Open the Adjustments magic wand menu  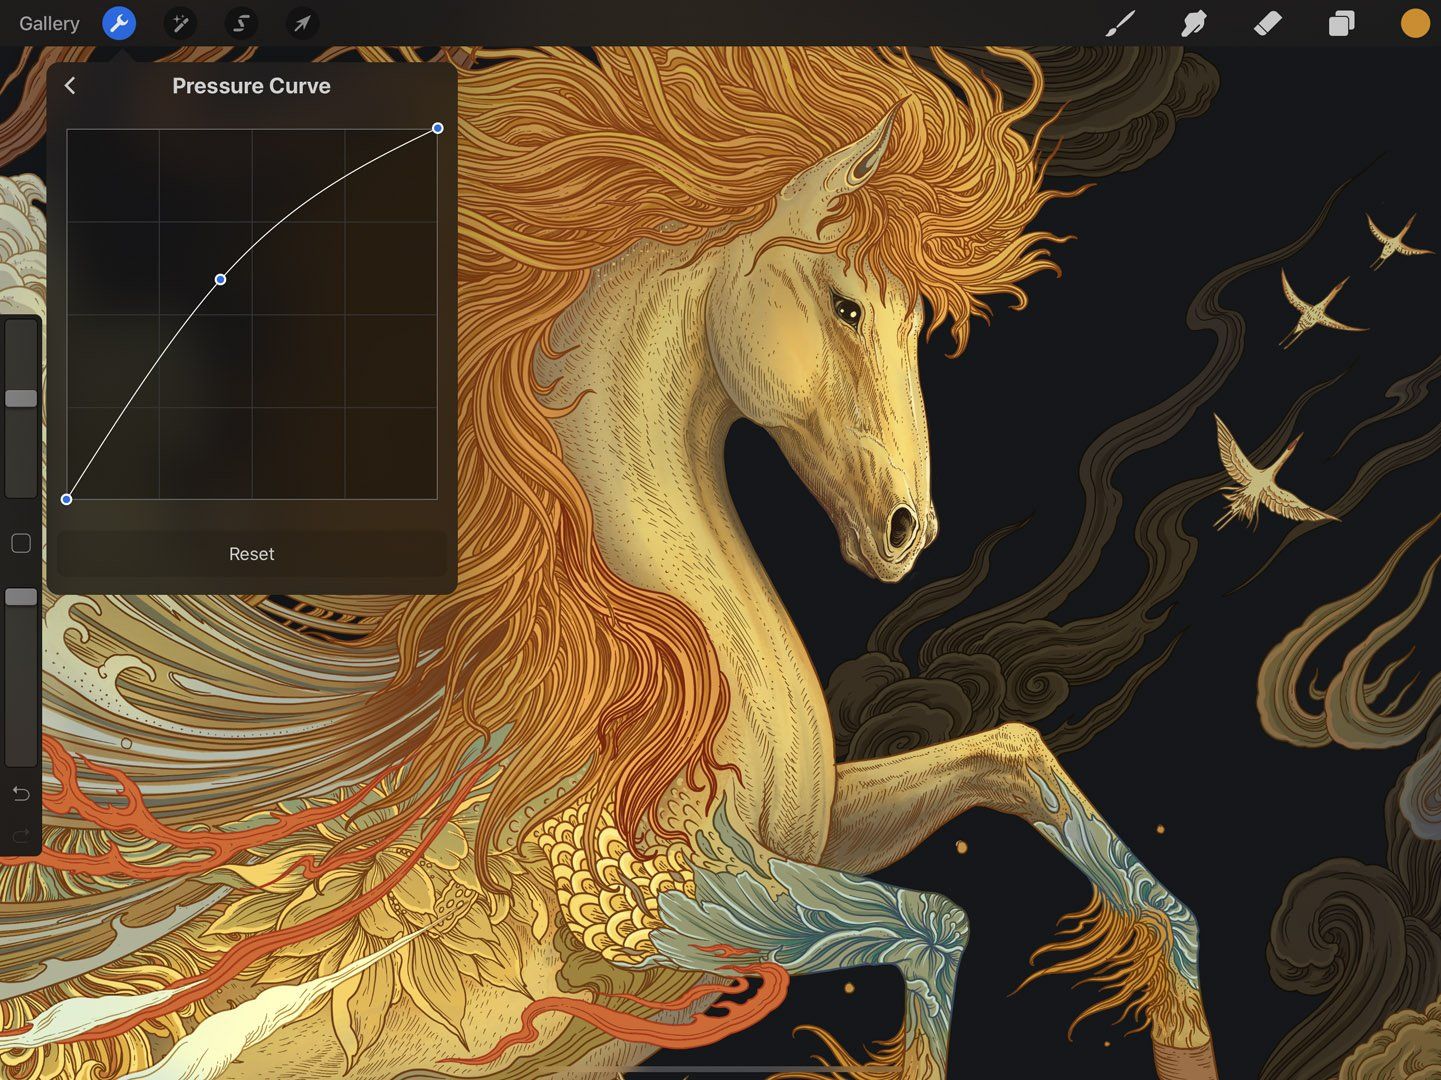tap(180, 23)
